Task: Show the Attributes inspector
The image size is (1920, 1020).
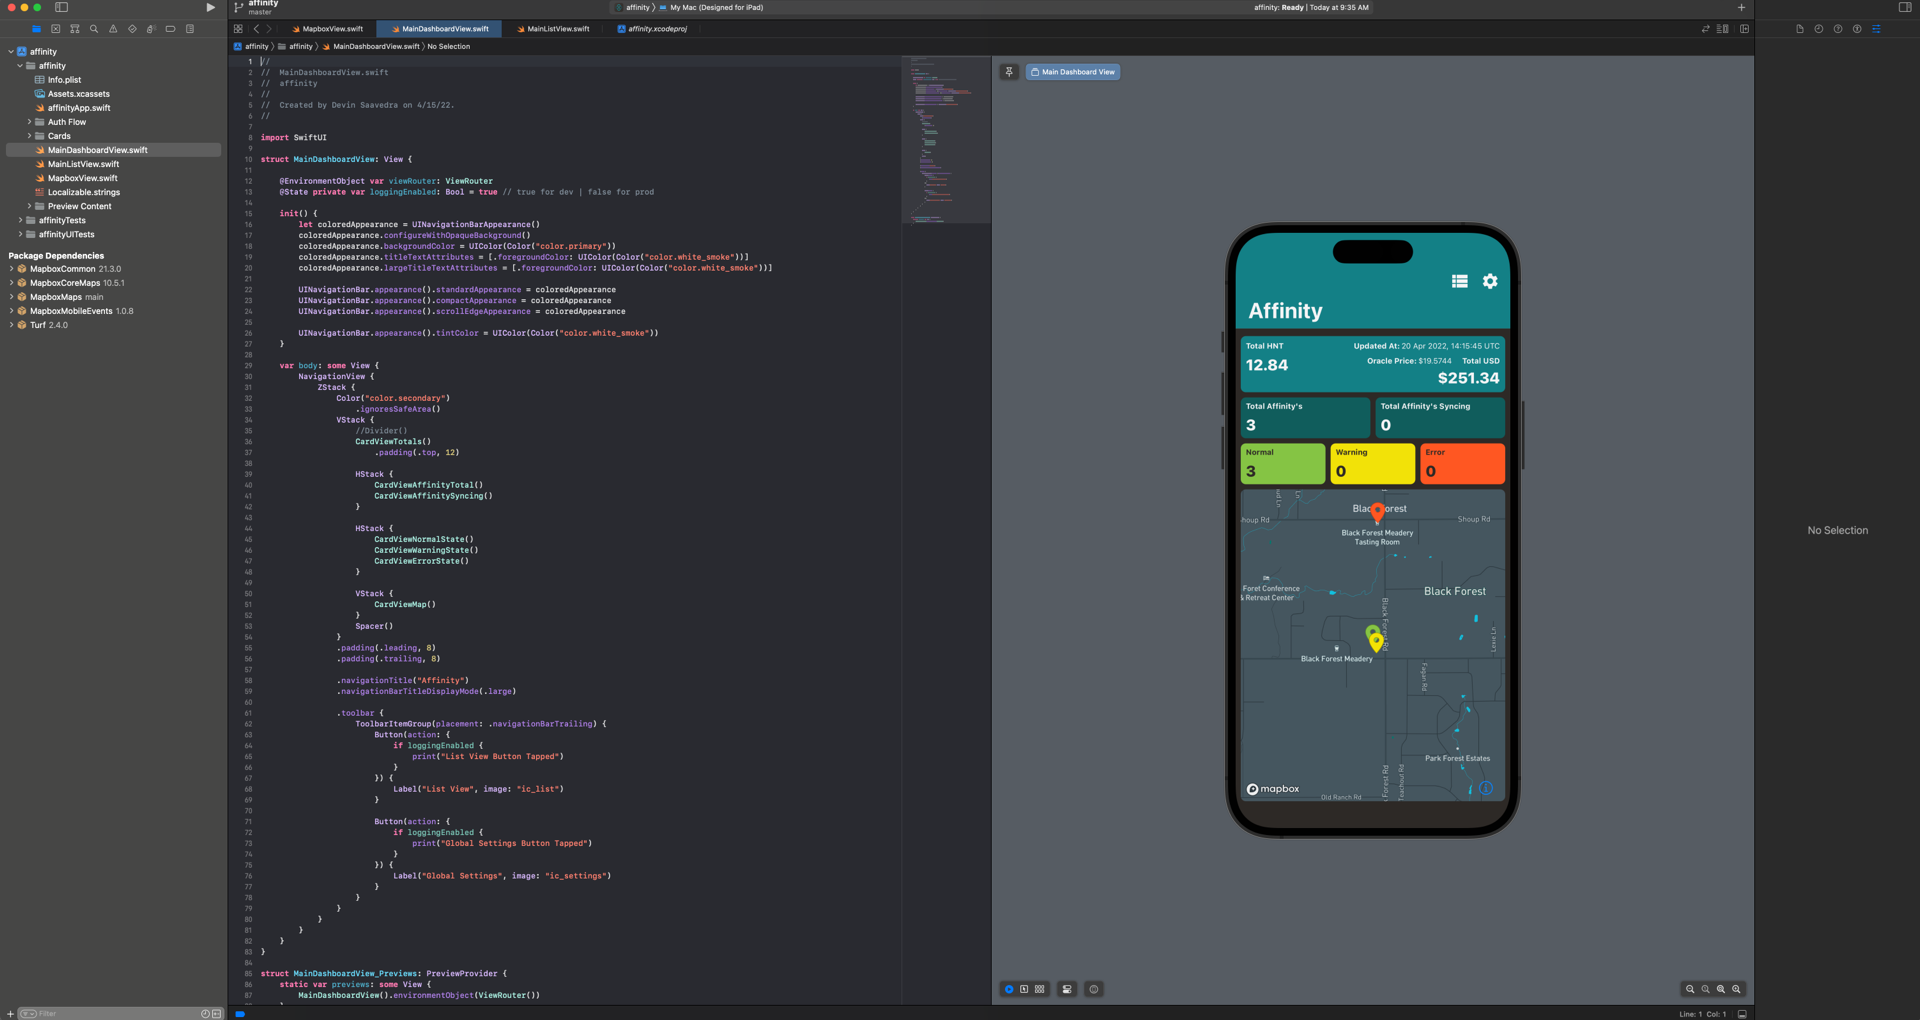Action: tap(1876, 29)
